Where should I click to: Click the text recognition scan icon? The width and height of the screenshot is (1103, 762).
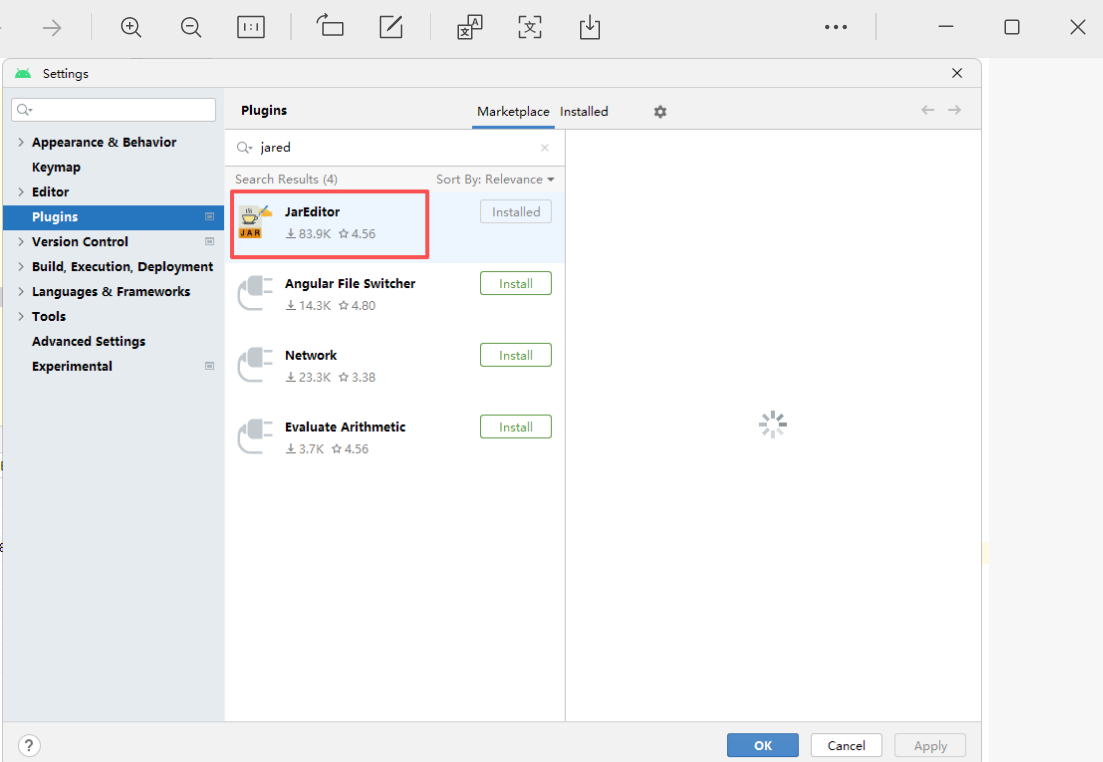point(530,27)
